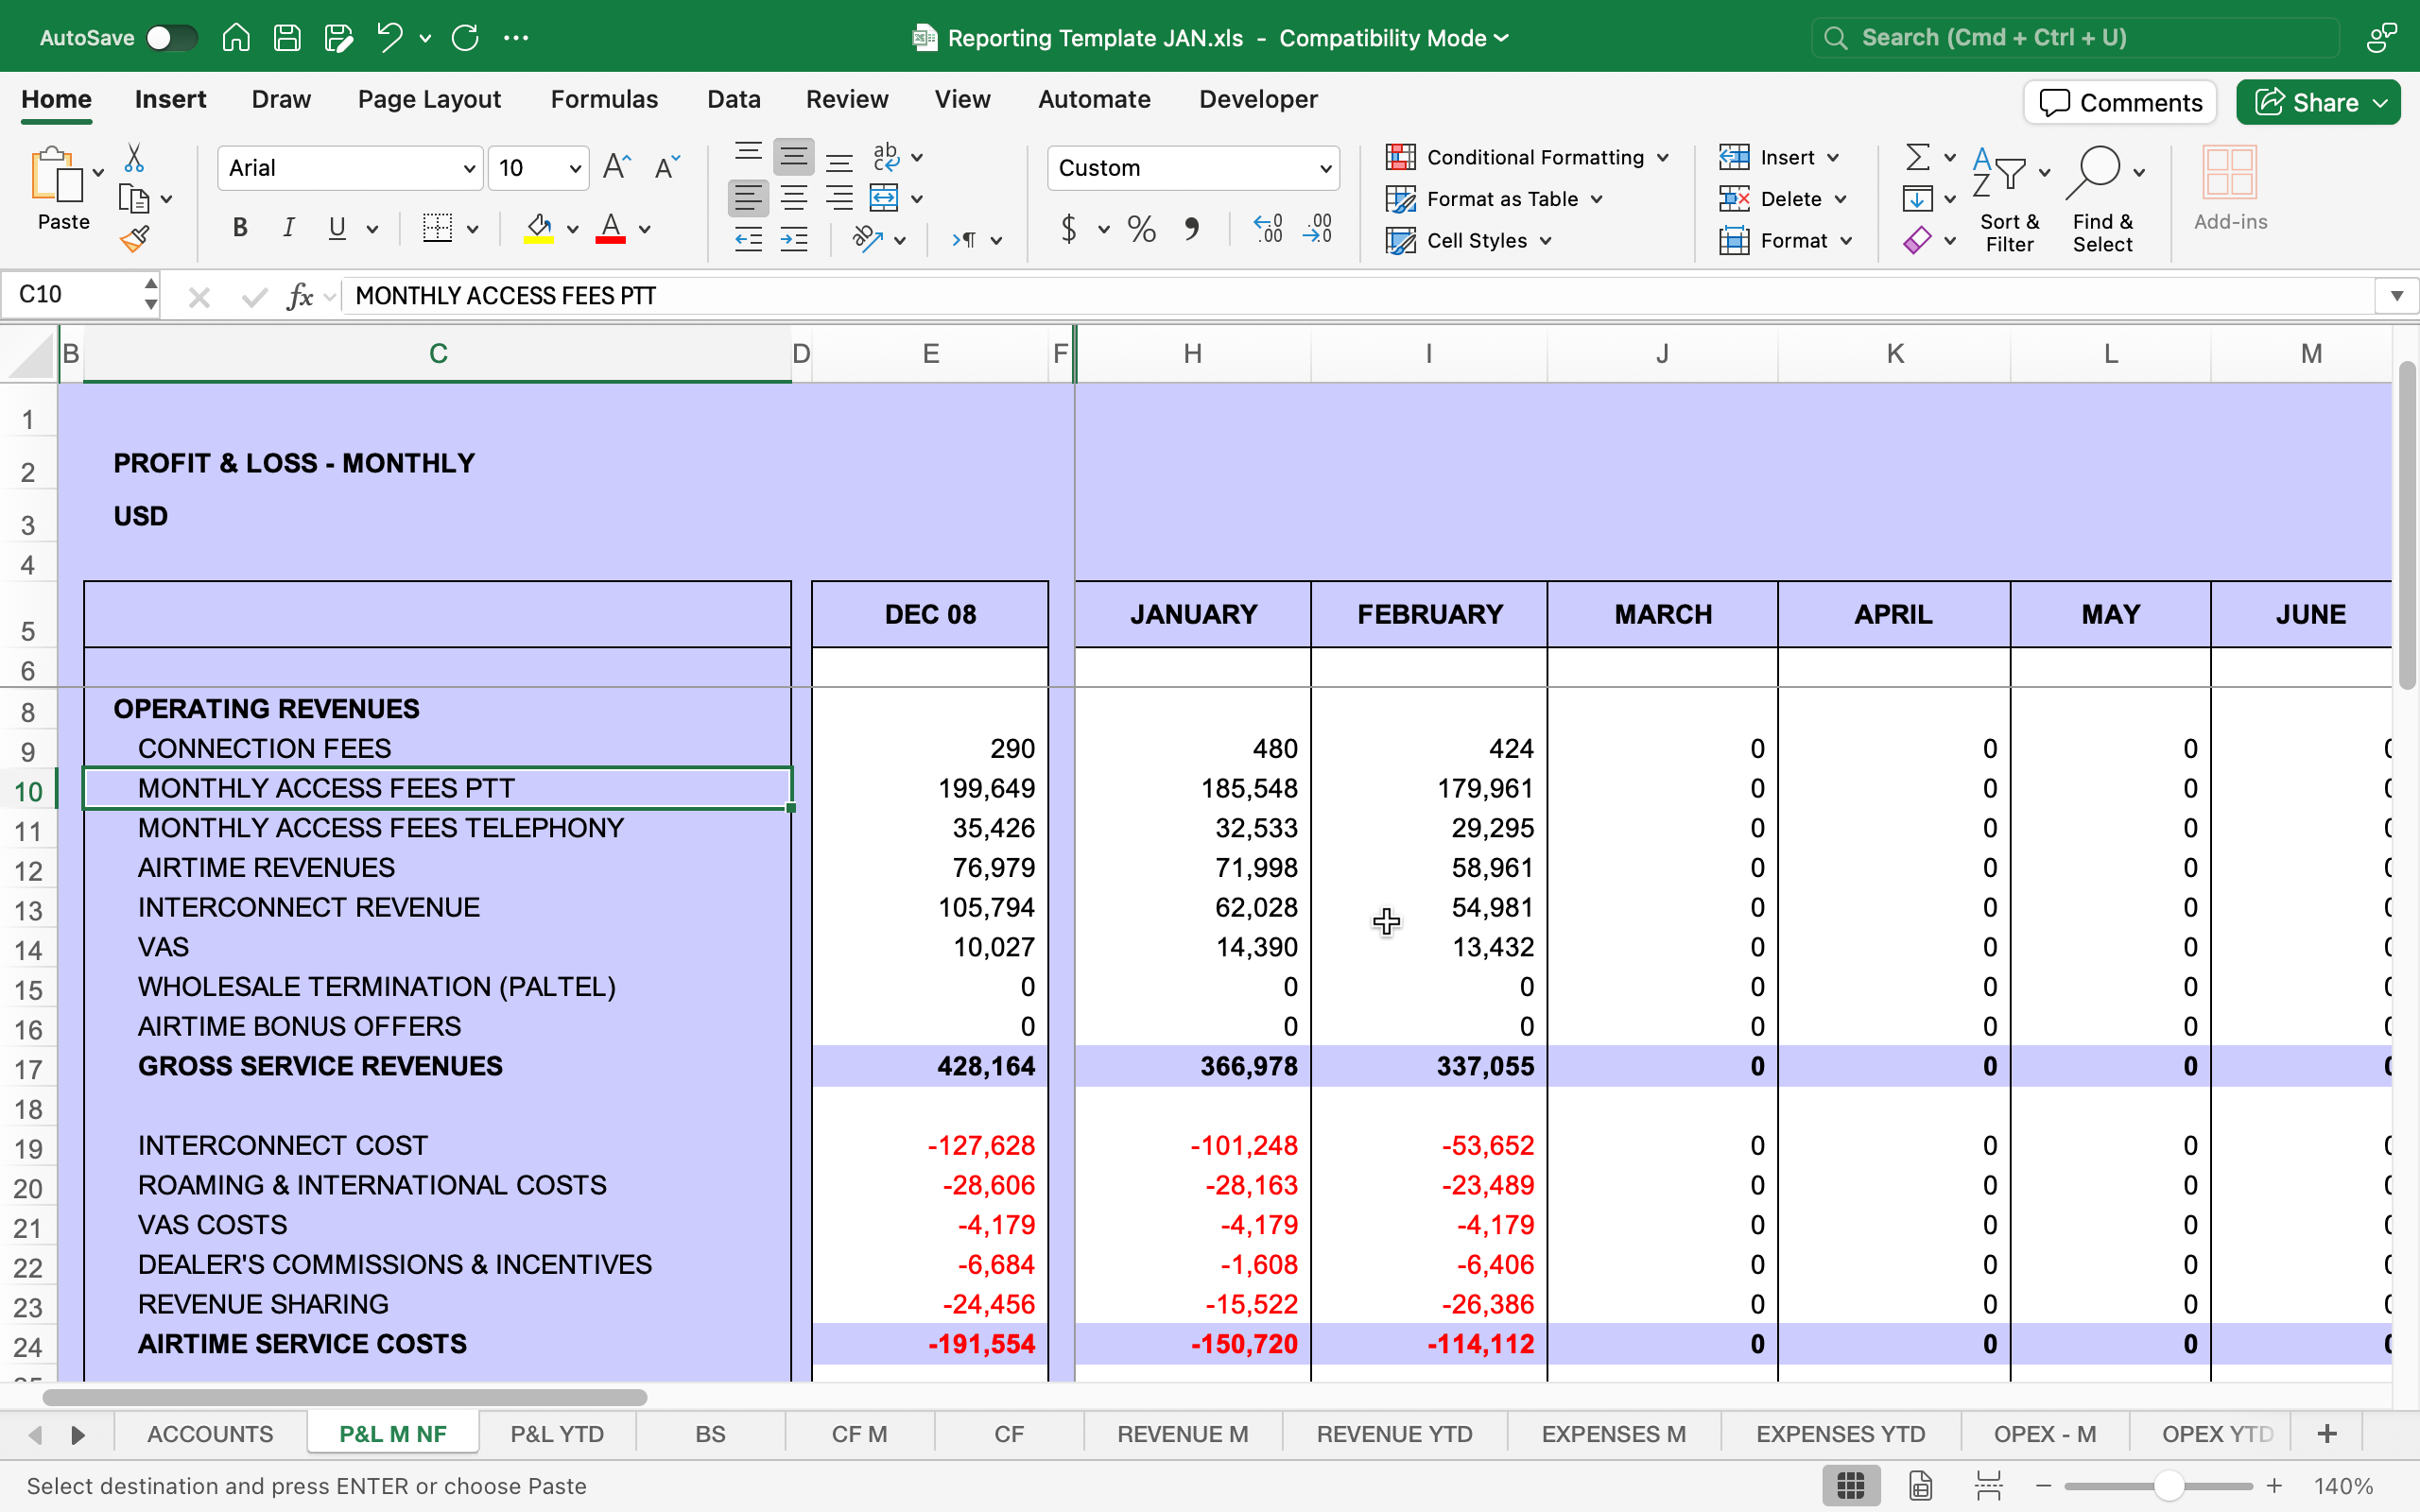Toggle the AutoSave switch
The height and width of the screenshot is (1512, 2420).
click(x=170, y=38)
